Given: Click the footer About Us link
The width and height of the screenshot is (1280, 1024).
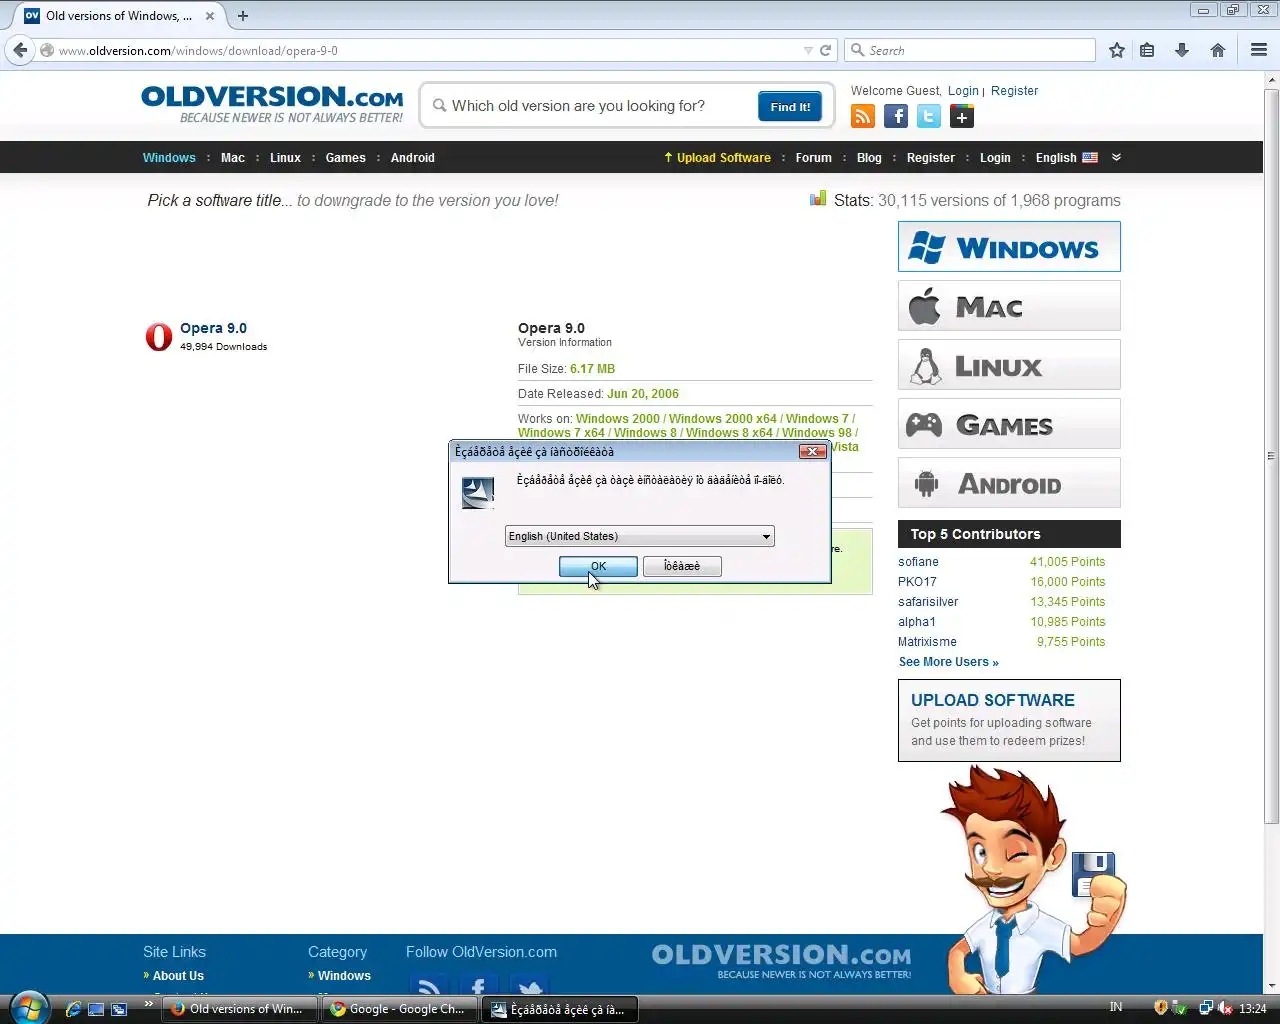Looking at the screenshot, I should 178,976.
